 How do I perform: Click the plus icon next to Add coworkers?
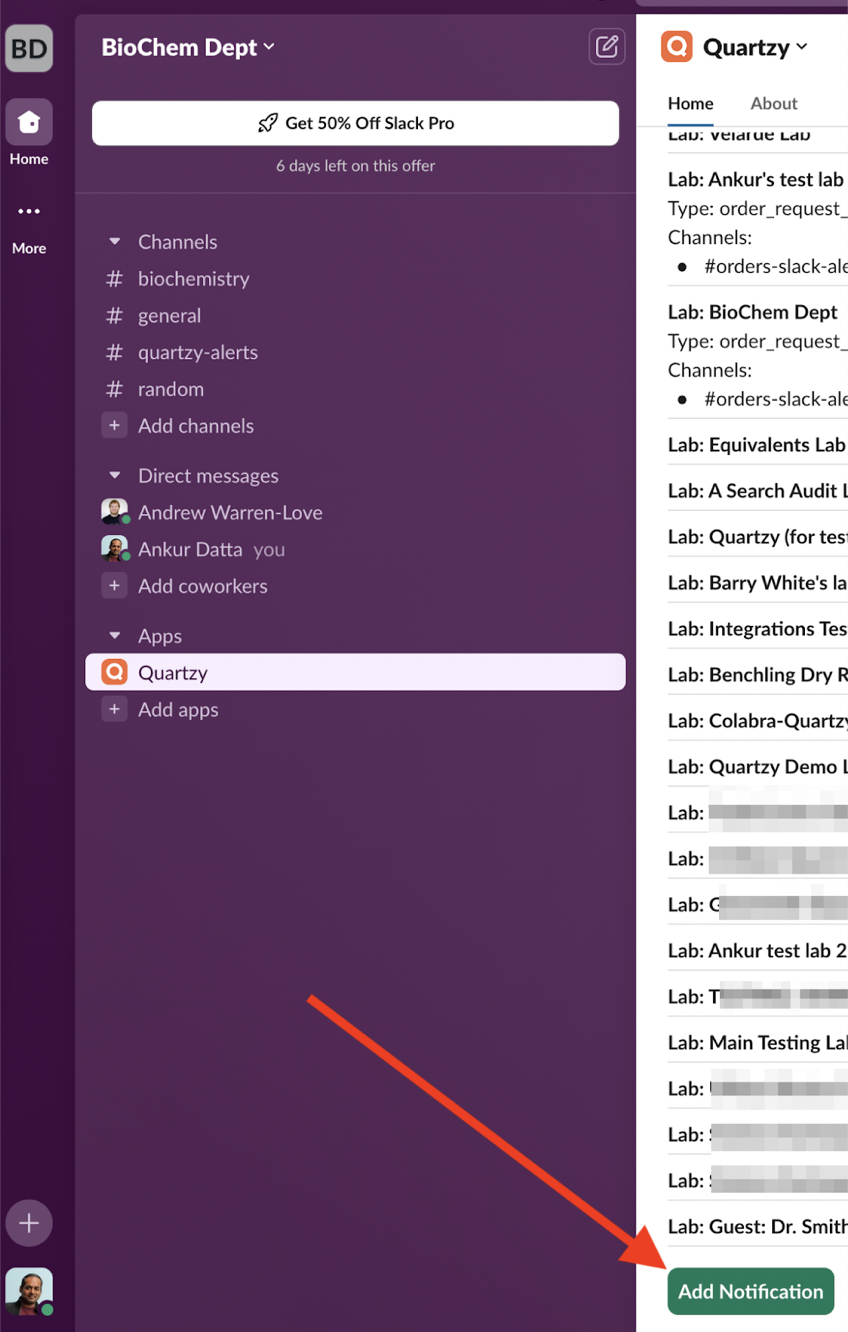coord(115,586)
